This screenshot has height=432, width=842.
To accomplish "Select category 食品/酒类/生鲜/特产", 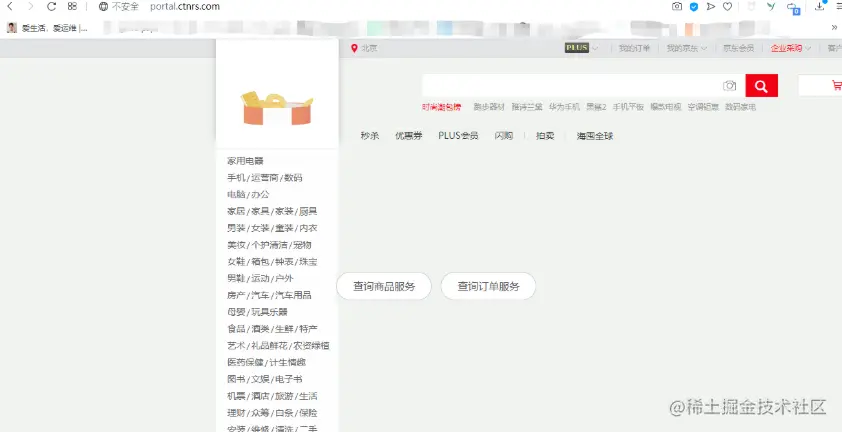I will click(x=272, y=329).
